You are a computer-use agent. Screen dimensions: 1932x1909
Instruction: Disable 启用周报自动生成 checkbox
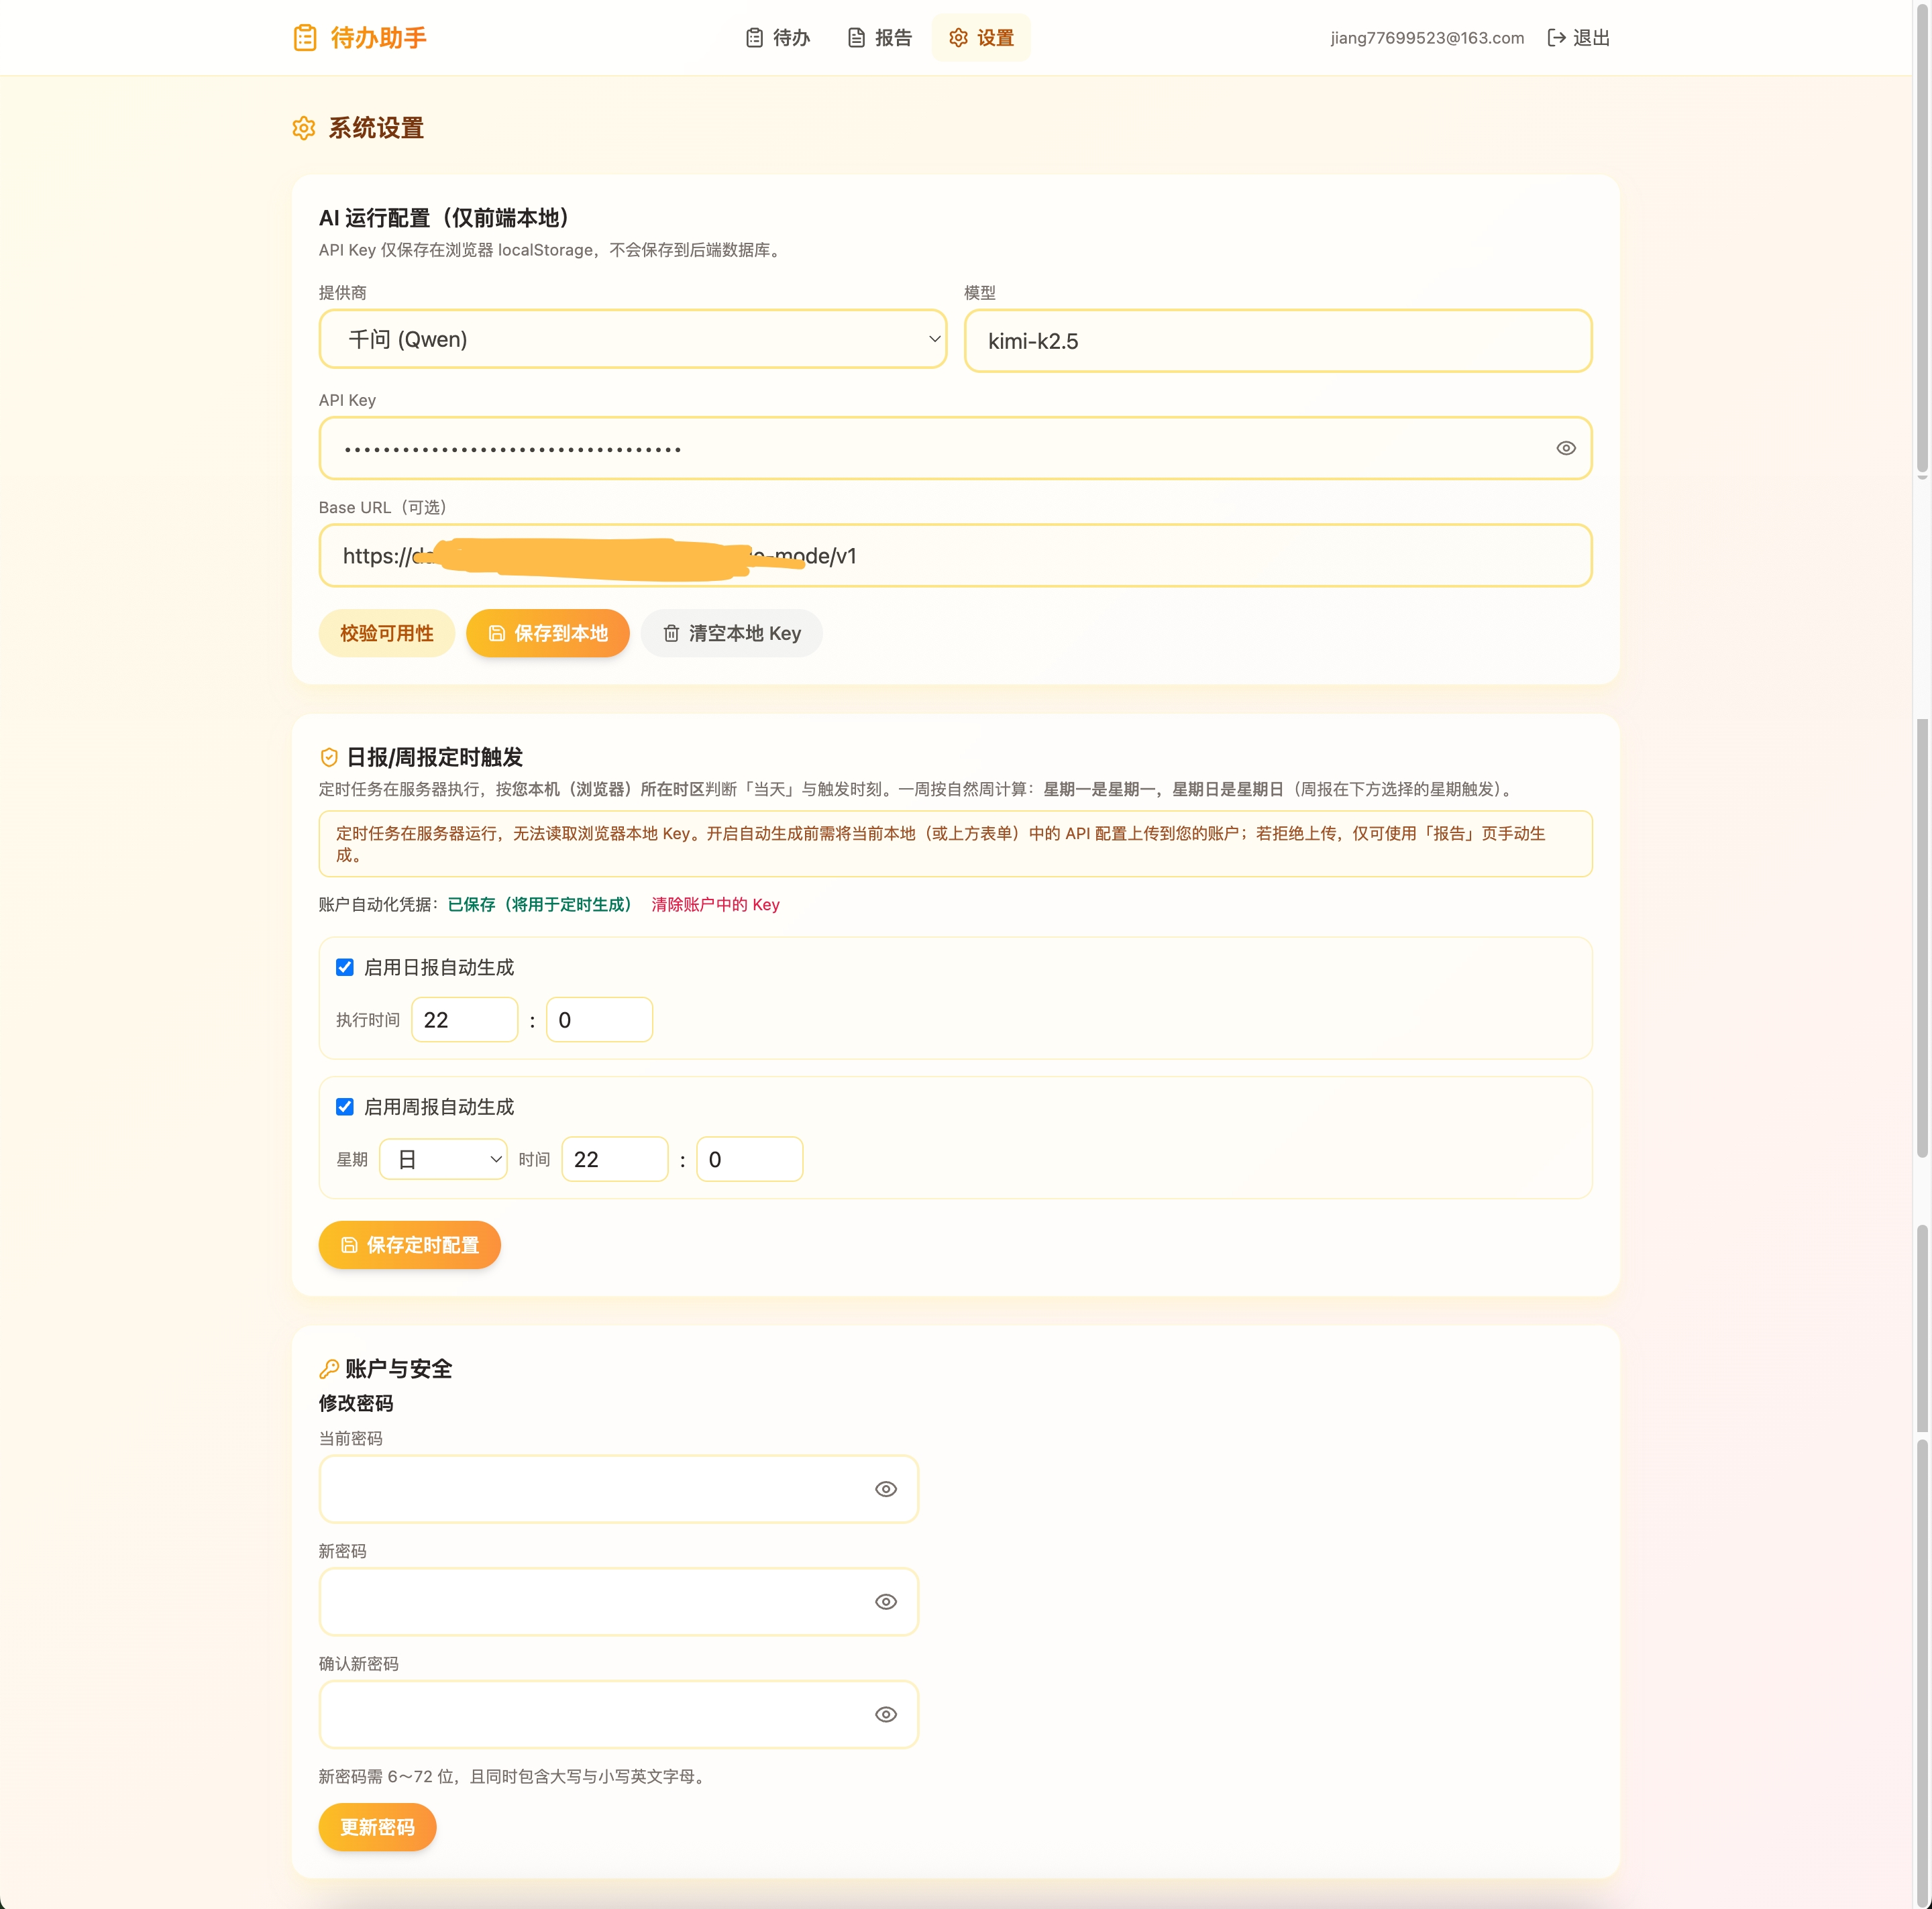pos(344,1106)
